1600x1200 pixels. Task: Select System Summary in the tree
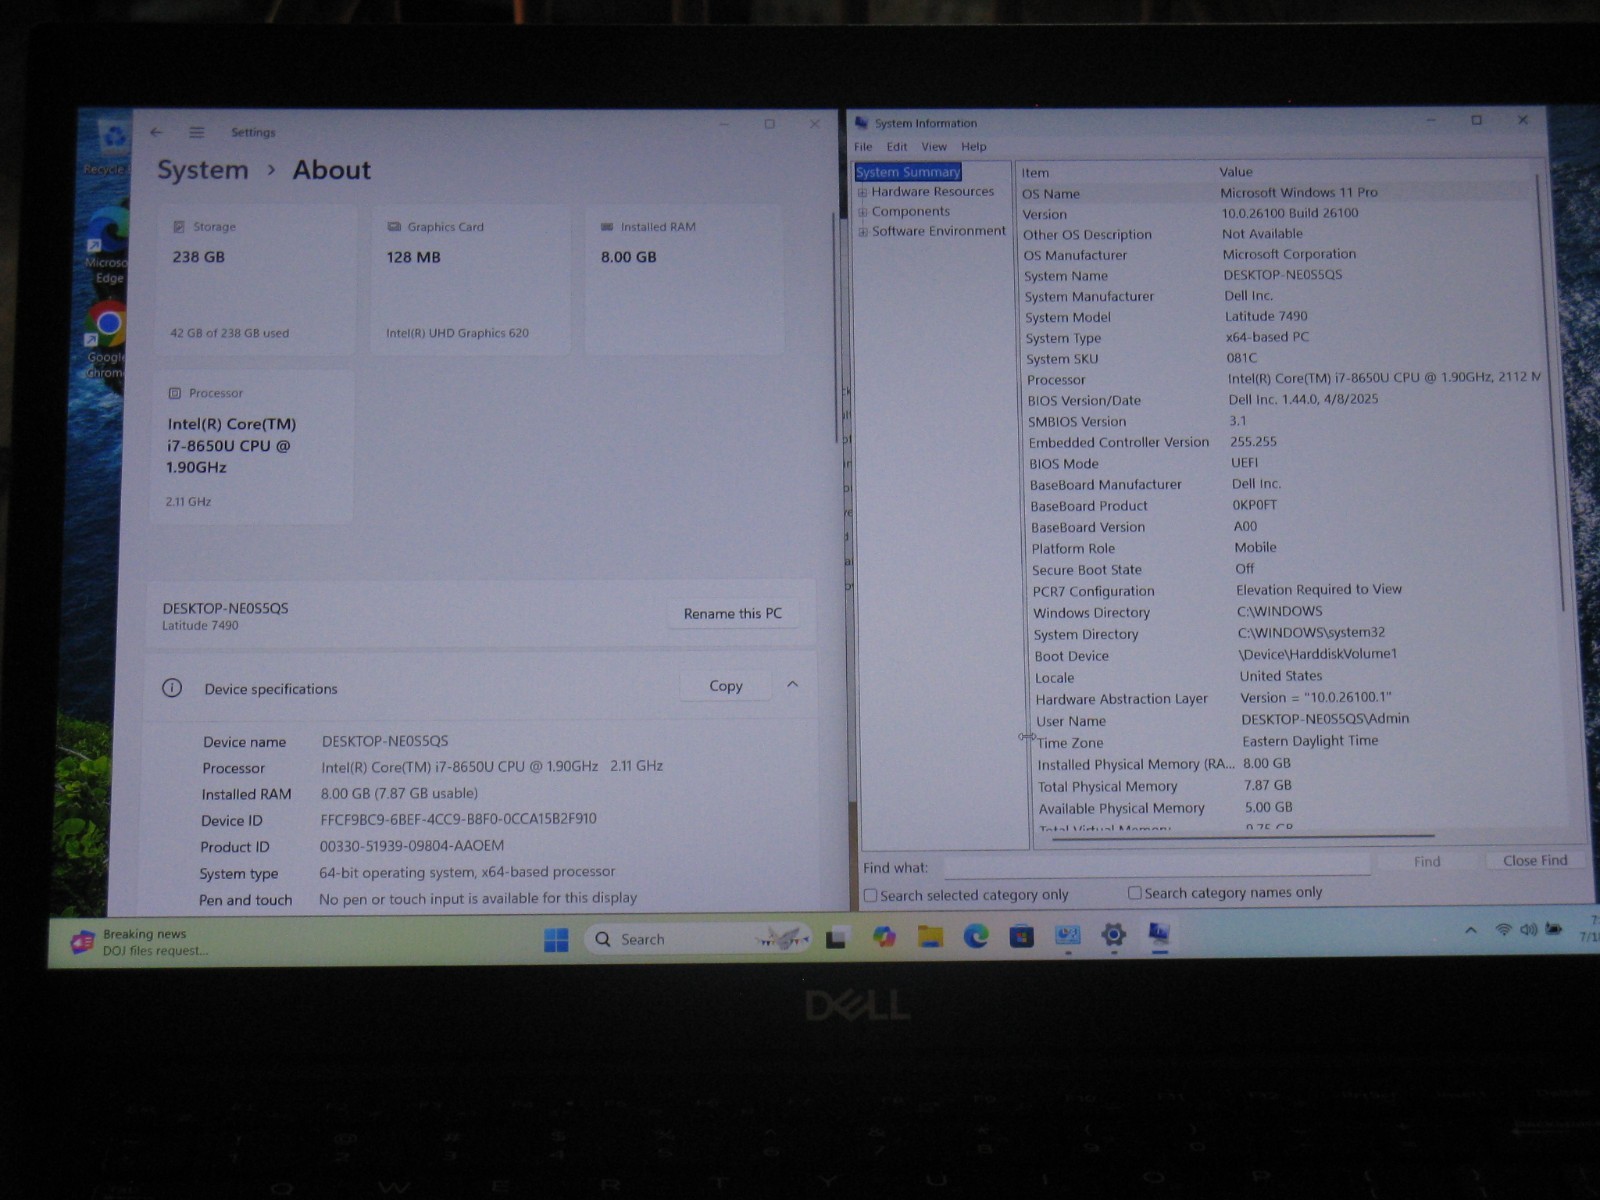click(908, 172)
